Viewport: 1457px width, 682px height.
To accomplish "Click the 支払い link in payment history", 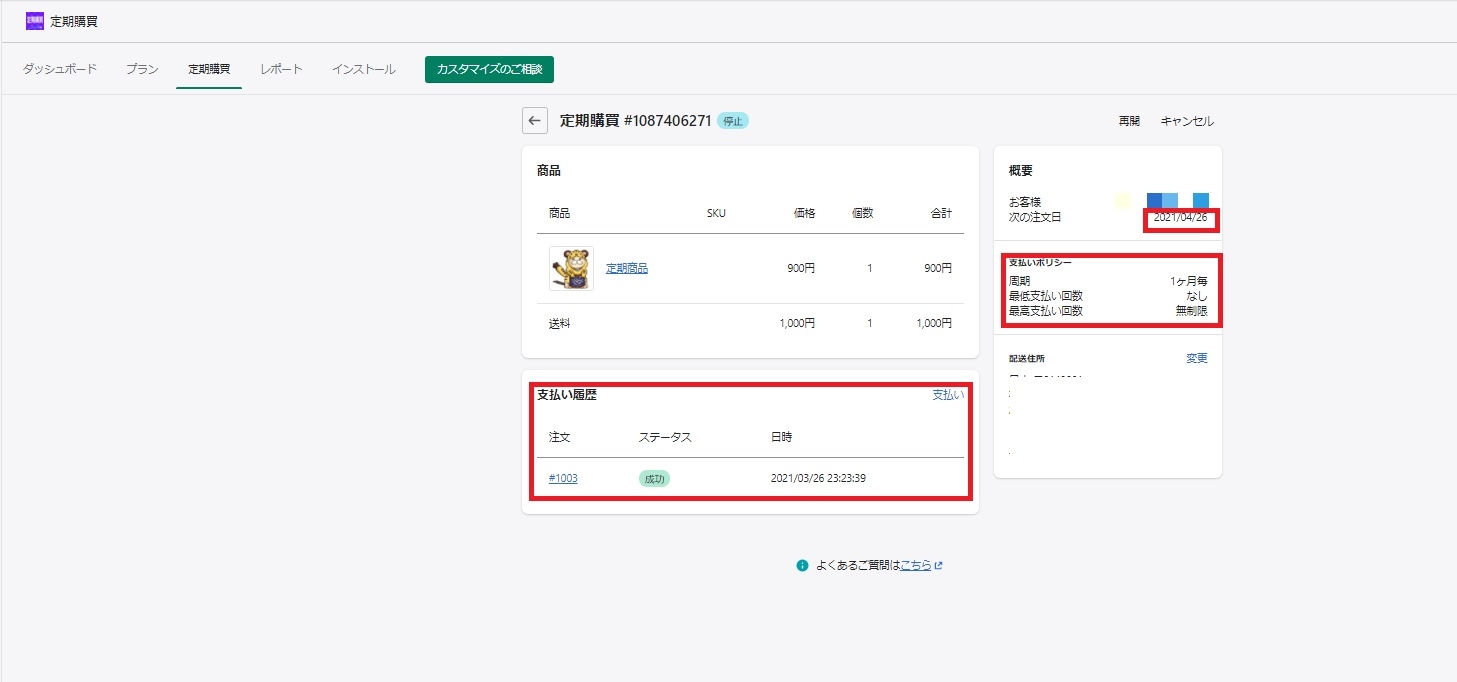I will (x=948, y=395).
